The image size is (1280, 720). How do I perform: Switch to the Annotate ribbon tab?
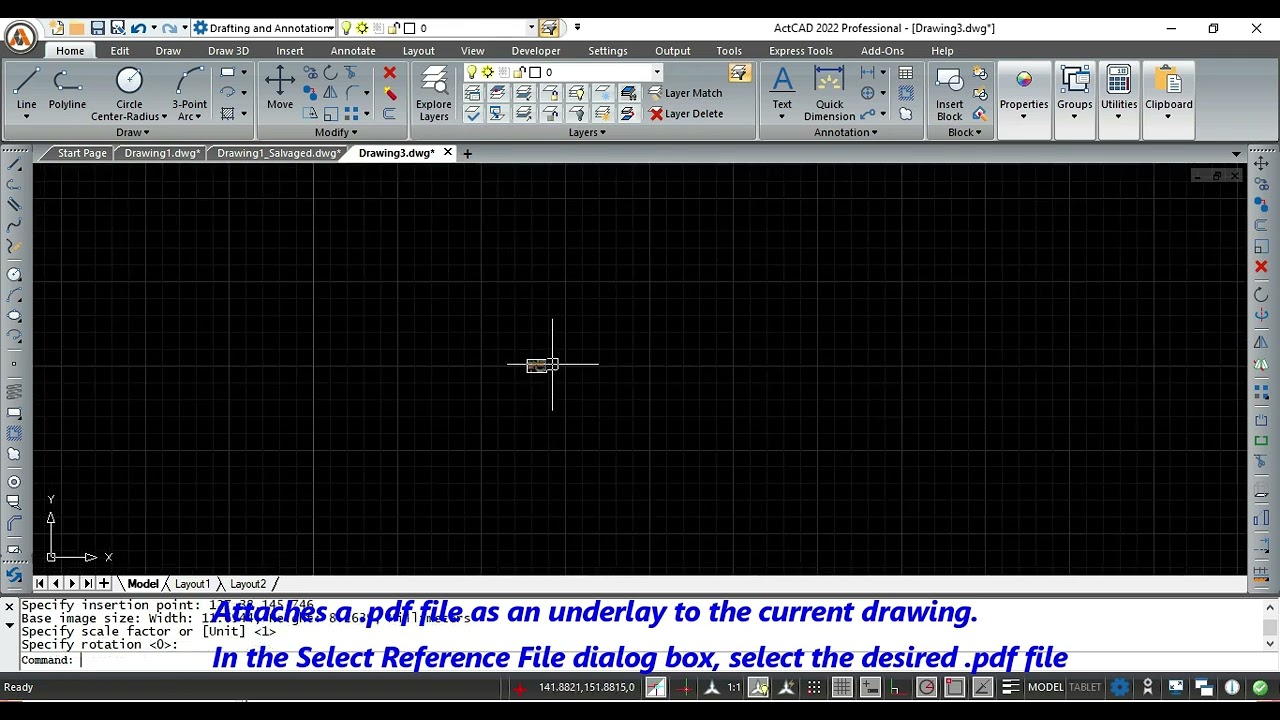click(x=353, y=51)
